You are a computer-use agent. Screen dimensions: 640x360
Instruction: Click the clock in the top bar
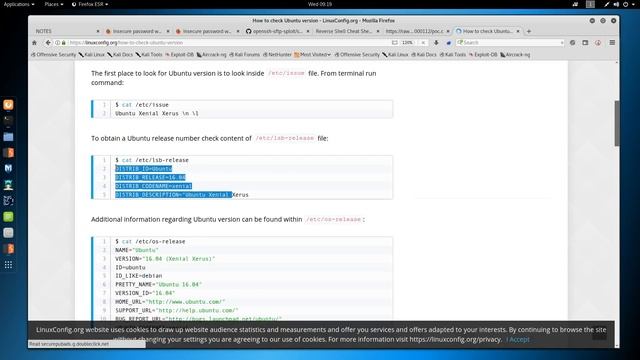click(320, 4)
